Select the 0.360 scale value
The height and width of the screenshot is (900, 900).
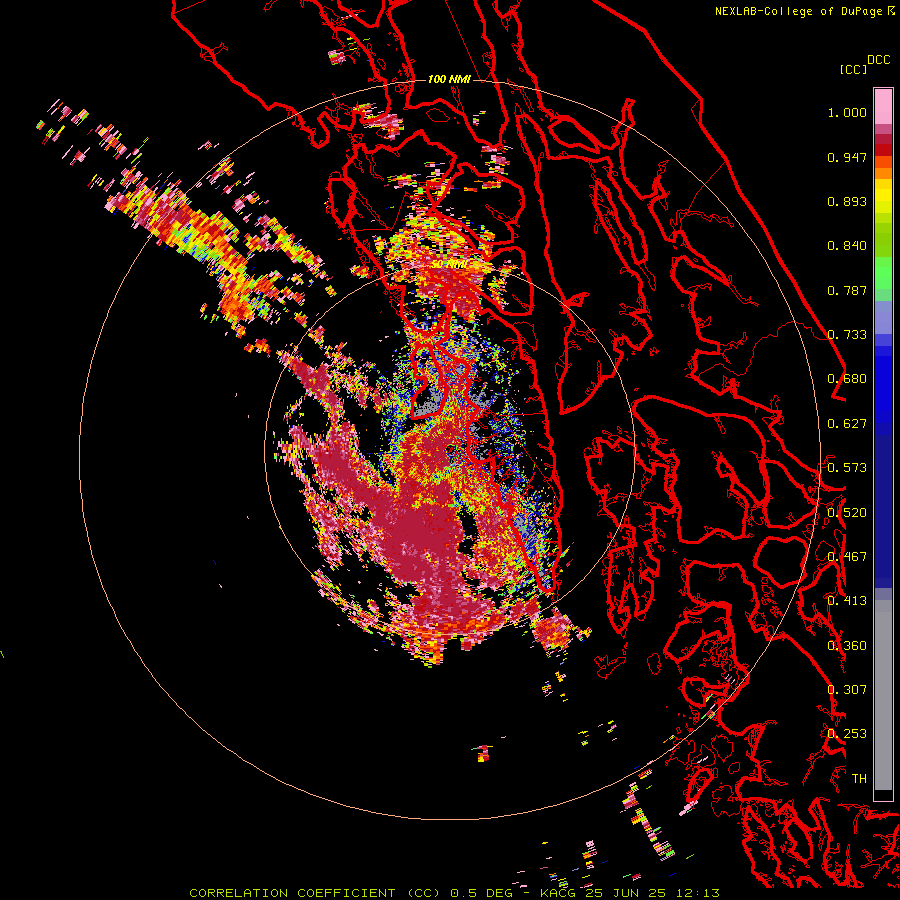847,646
